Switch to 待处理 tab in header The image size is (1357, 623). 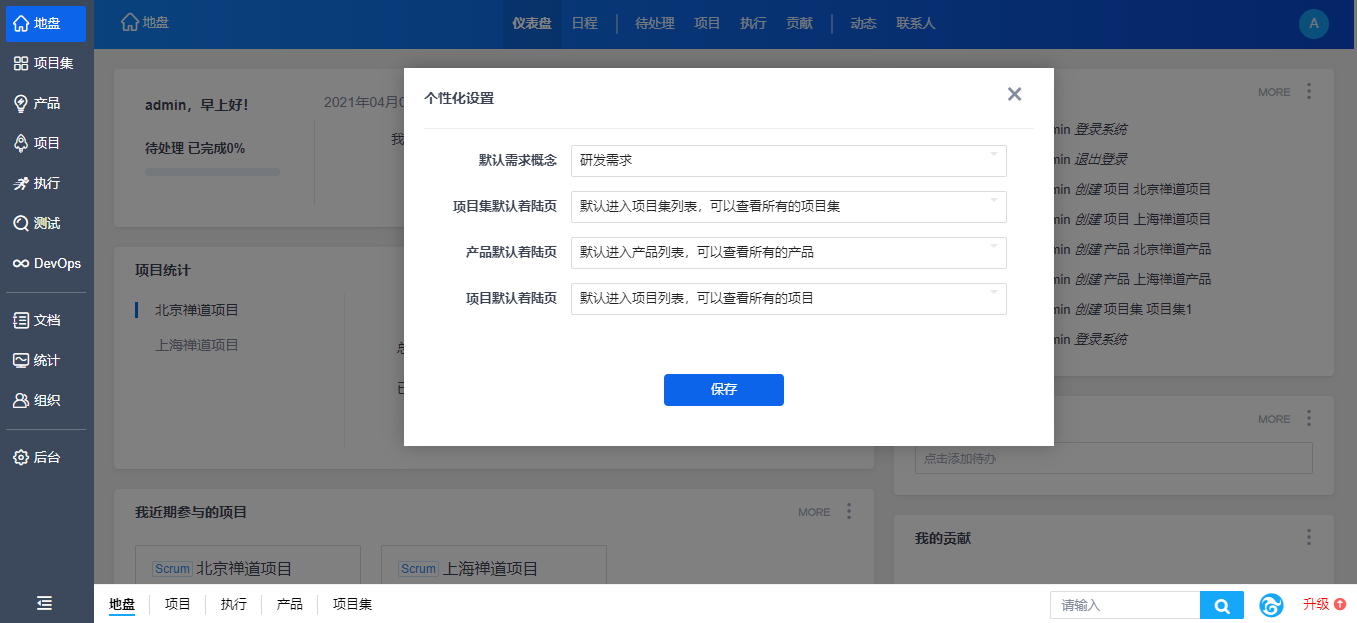[655, 23]
